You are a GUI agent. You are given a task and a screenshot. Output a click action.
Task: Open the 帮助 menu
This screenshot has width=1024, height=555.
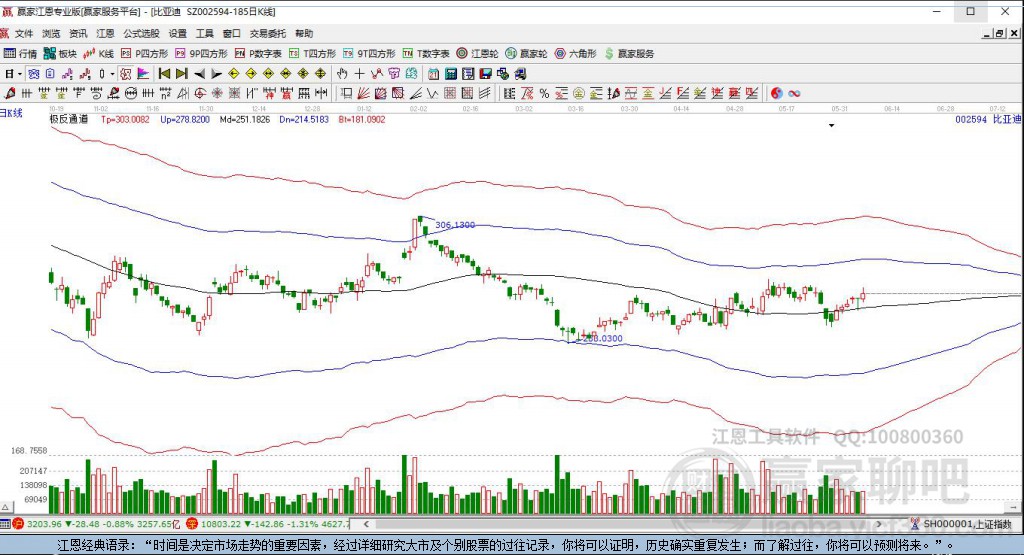(x=304, y=33)
